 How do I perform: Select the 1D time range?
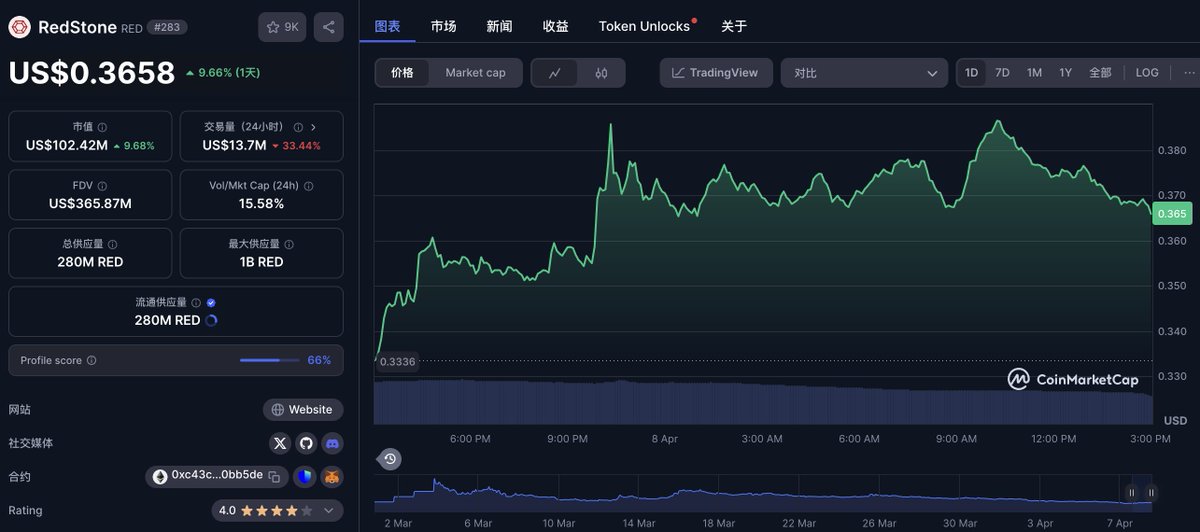pos(971,73)
